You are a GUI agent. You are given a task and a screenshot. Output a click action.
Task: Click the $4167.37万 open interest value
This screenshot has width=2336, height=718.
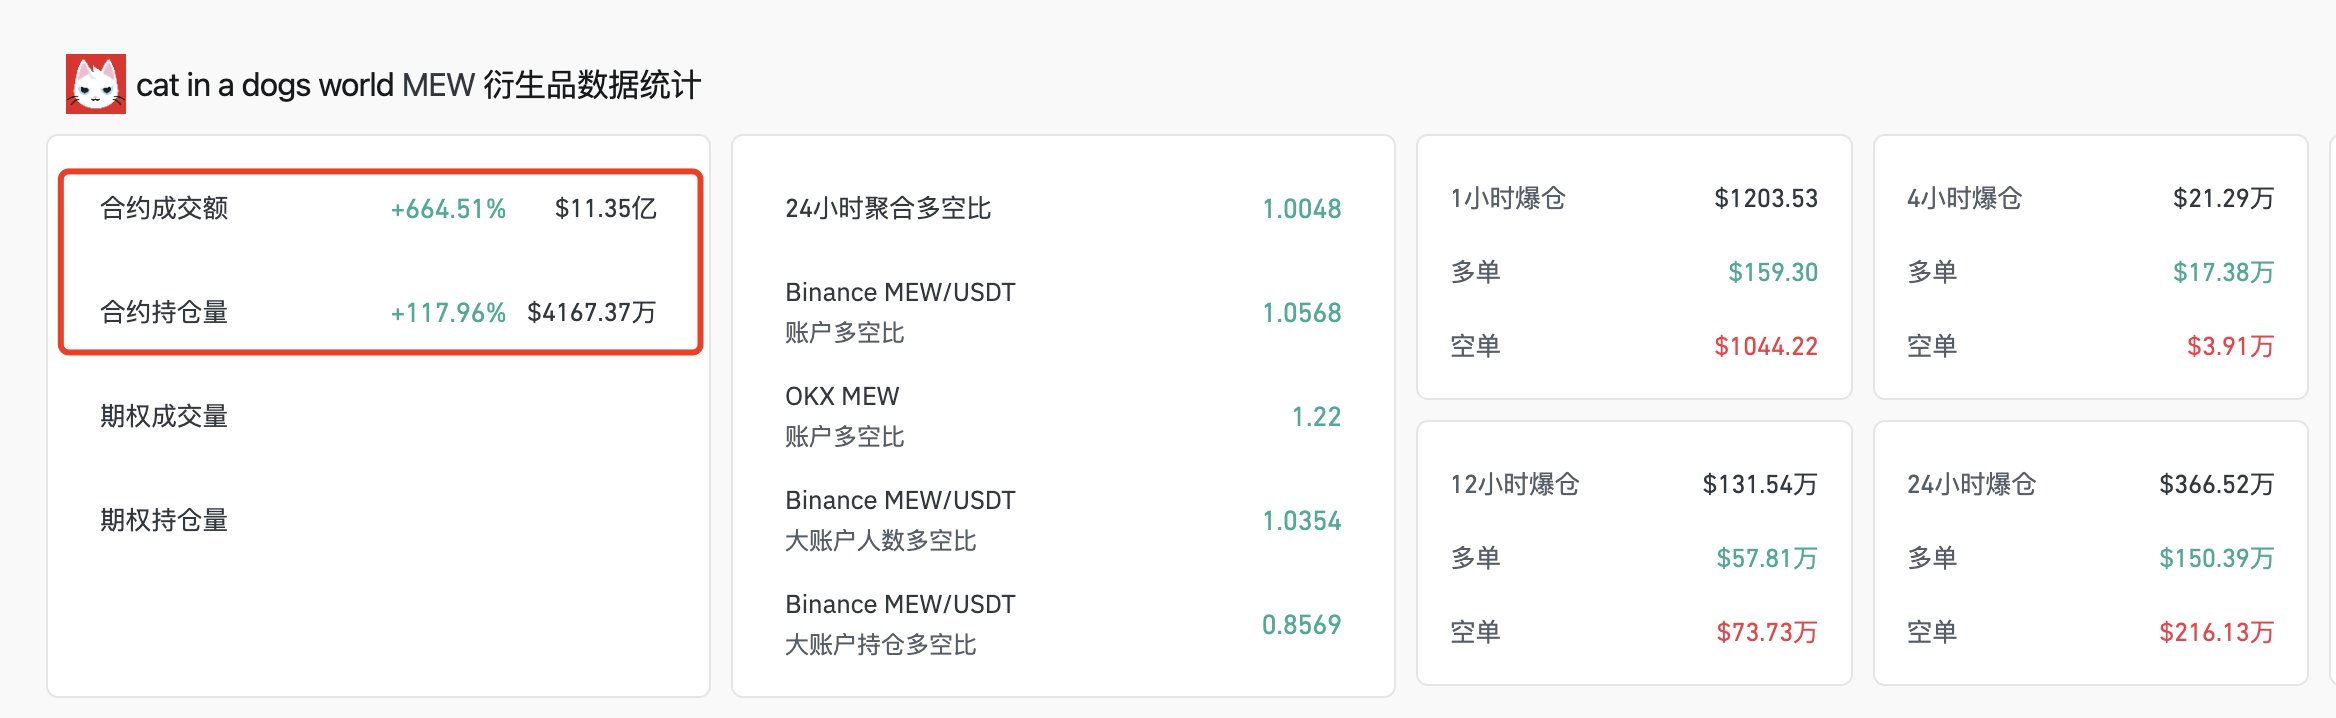point(591,312)
